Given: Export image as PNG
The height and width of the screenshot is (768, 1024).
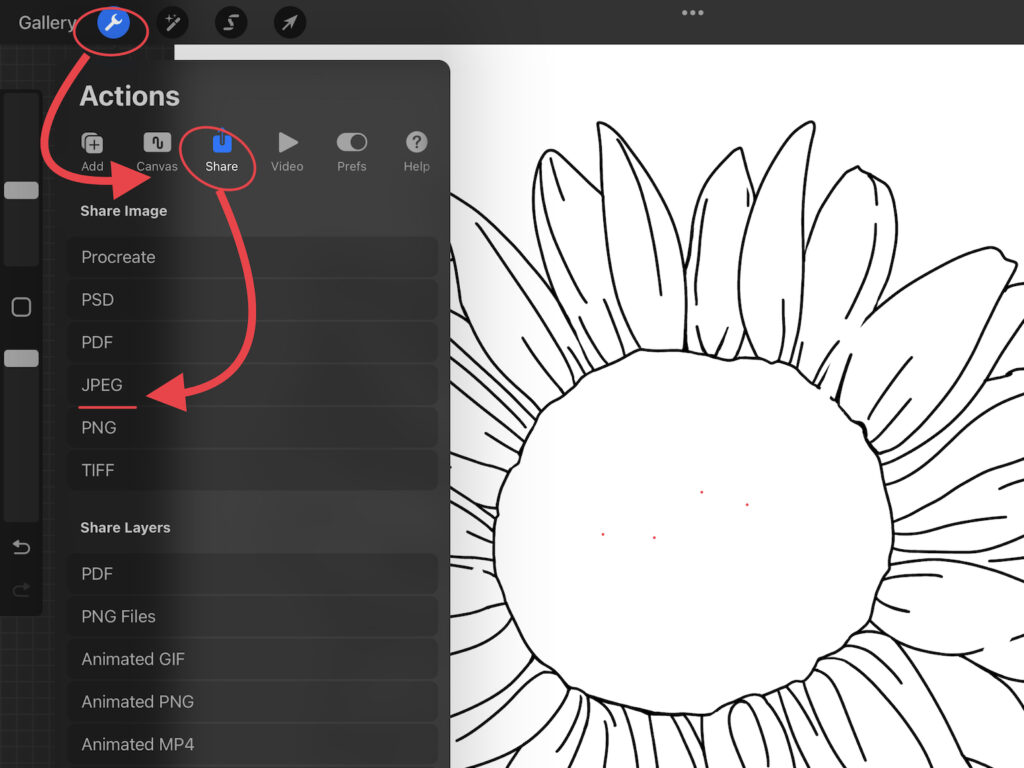Looking at the screenshot, I should pos(253,428).
